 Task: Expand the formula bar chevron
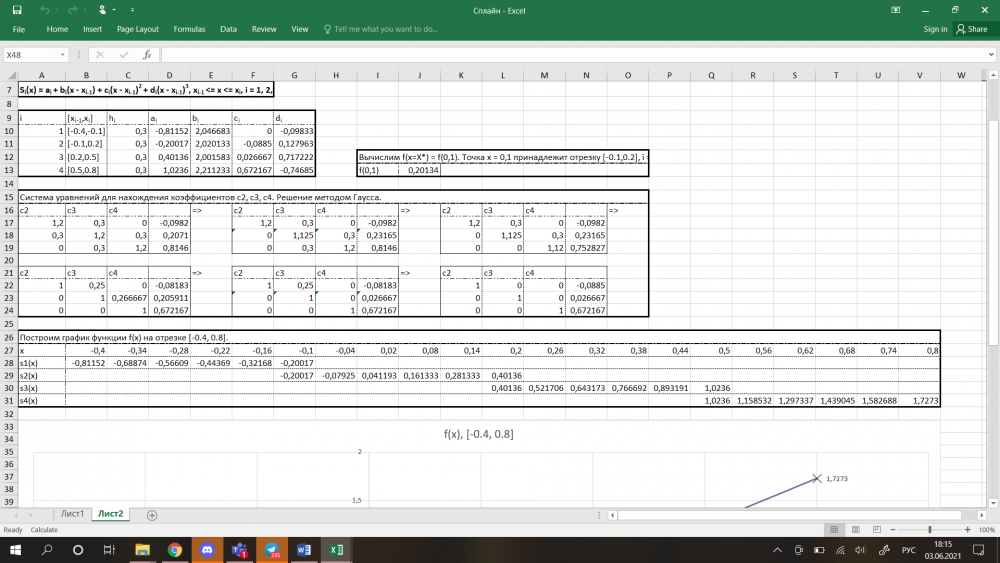[x=991, y=55]
